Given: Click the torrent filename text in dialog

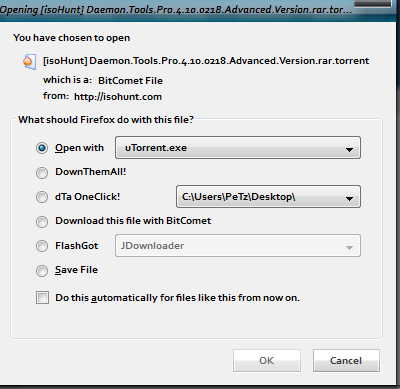Looking at the screenshot, I should click(206, 61).
